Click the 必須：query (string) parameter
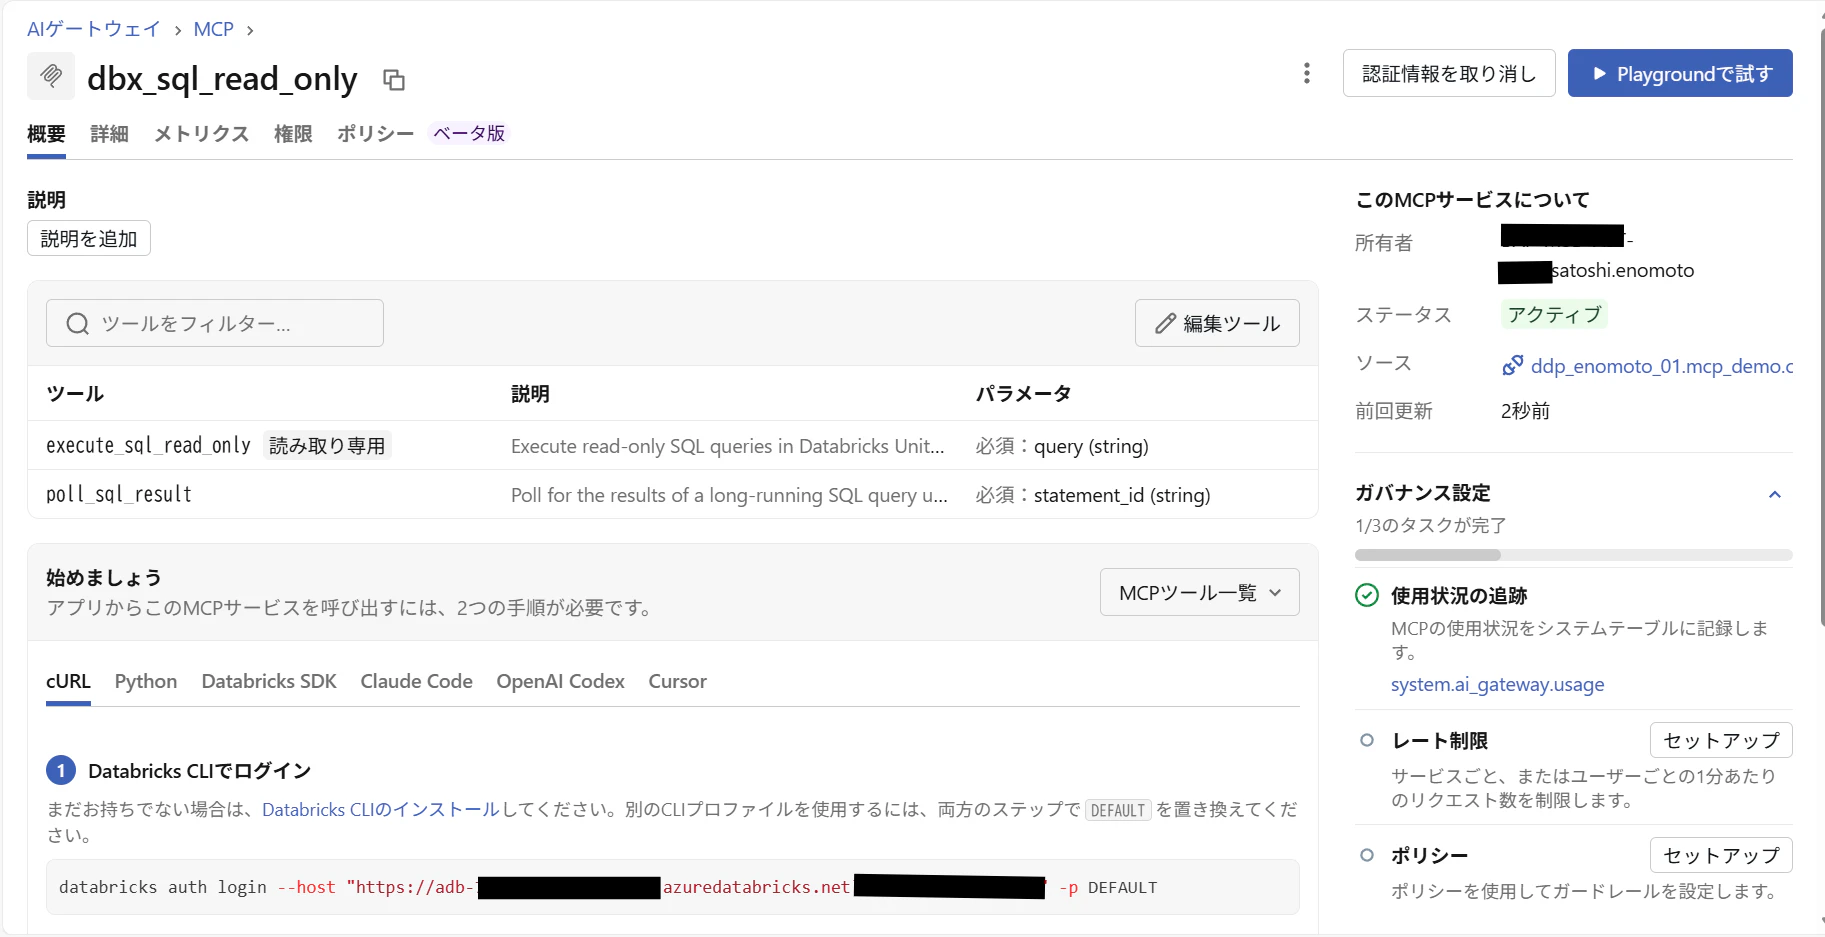This screenshot has width=1825, height=937. click(x=1062, y=446)
